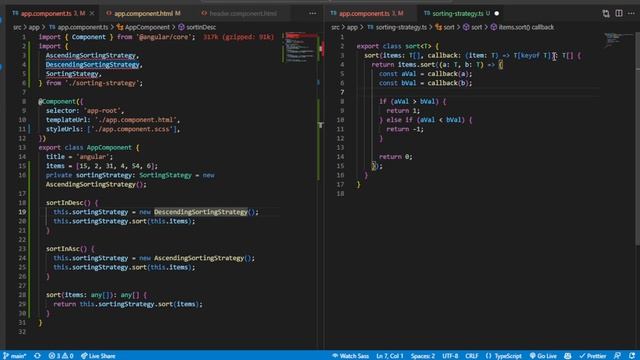640x360 pixels.
Task: Click 'if (aVal > bVal) {' line
Action: tap(412, 102)
